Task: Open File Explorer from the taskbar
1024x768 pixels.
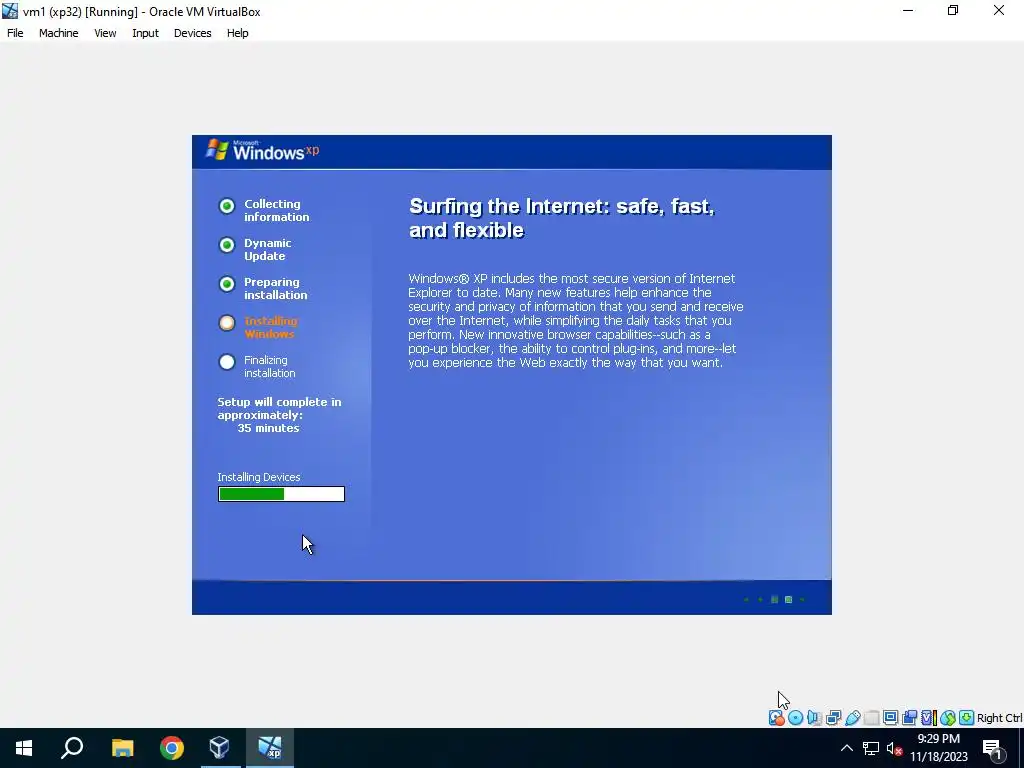Action: (x=122, y=748)
